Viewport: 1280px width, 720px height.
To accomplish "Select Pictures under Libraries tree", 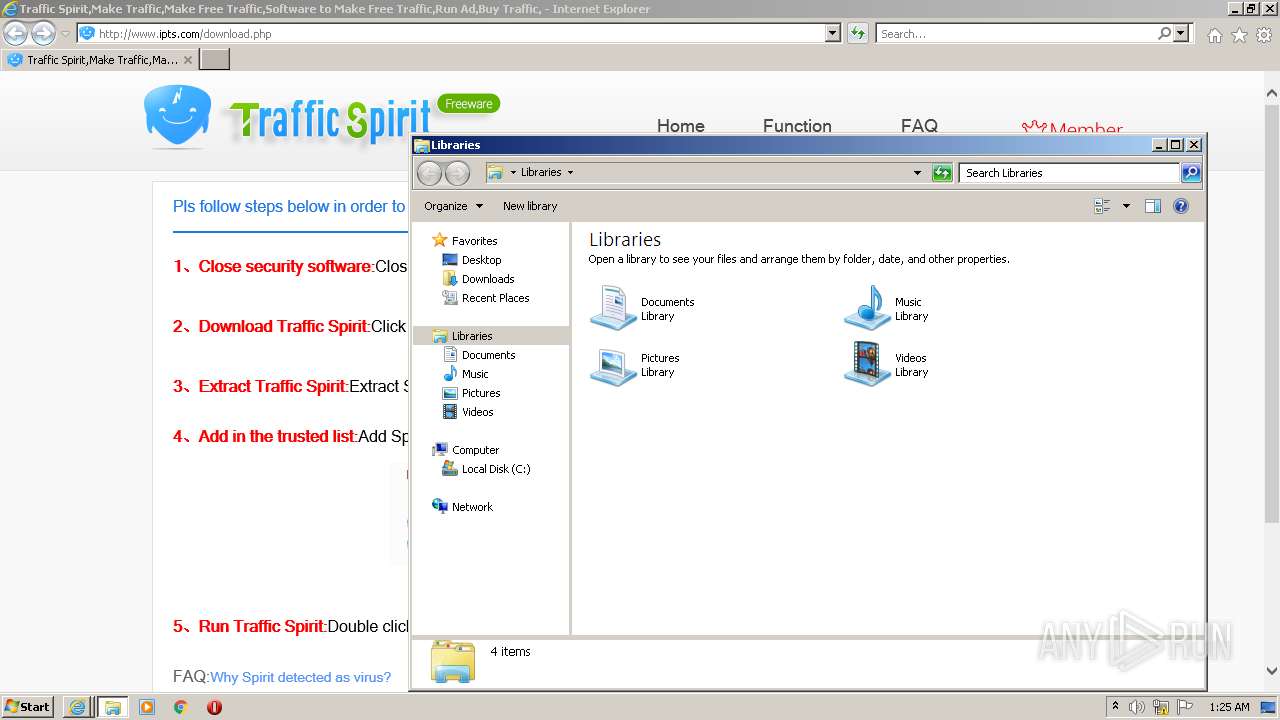I will 480,393.
